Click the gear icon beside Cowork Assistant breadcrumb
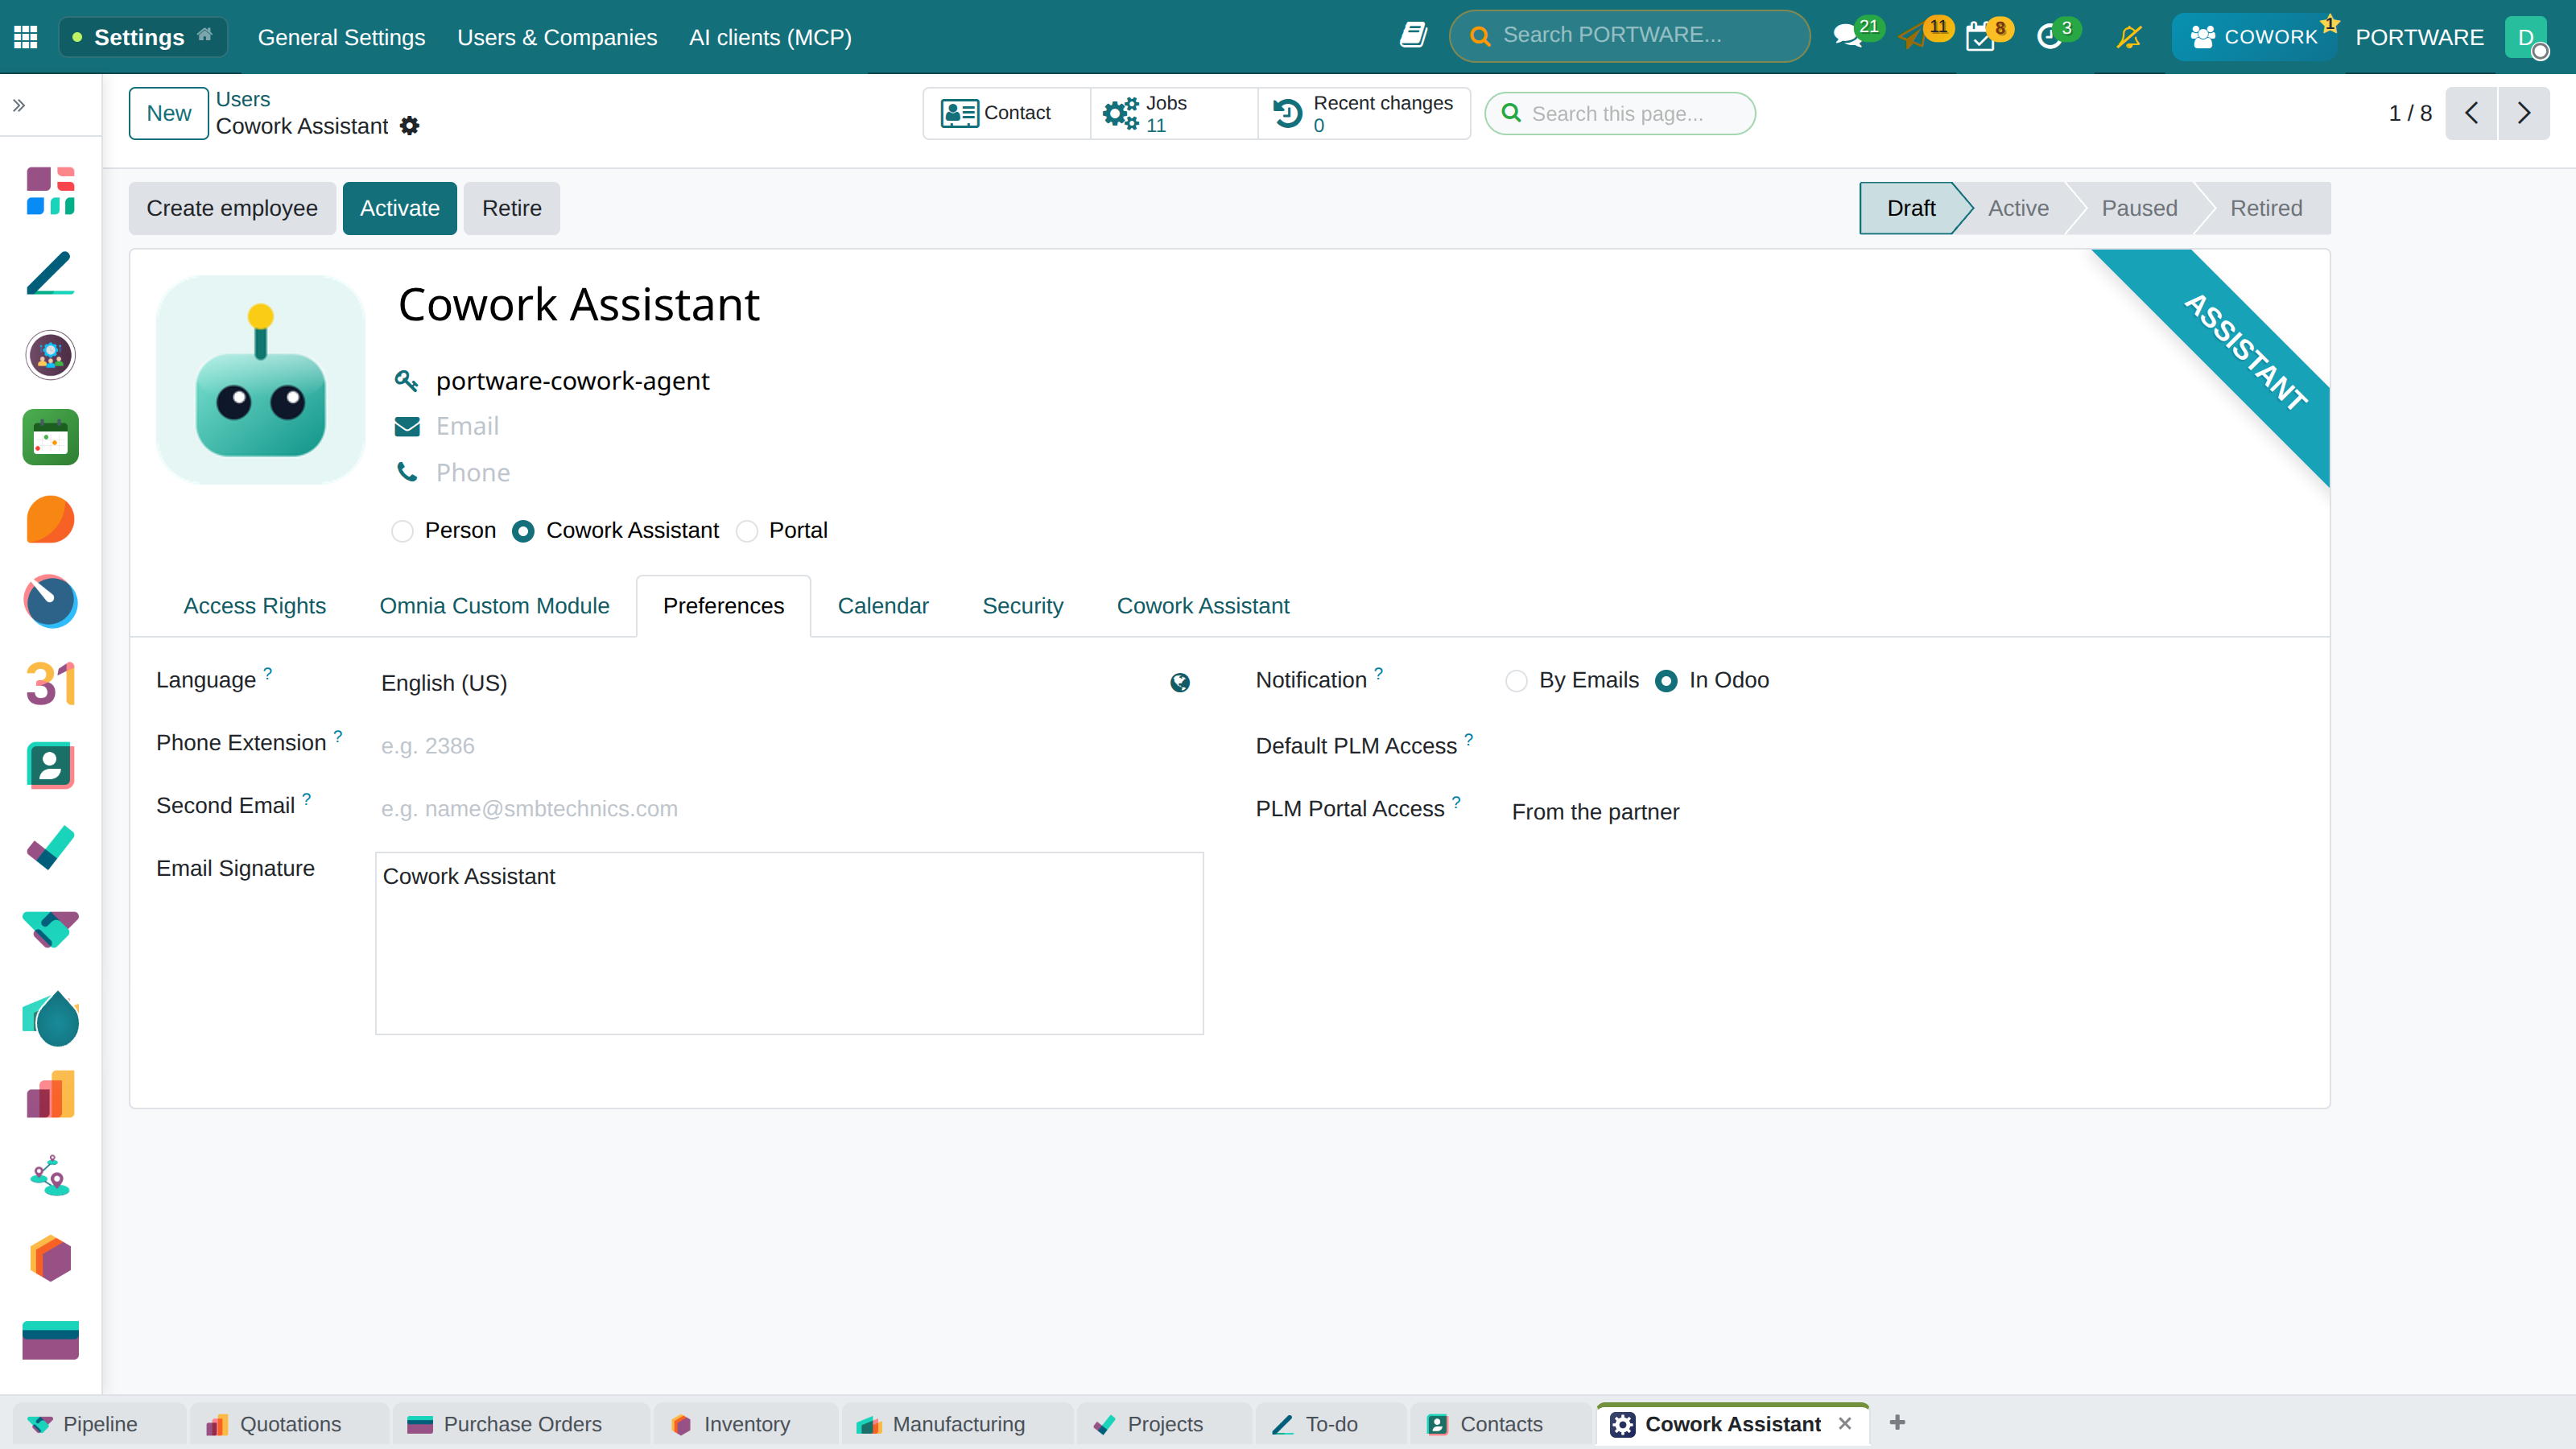Image resolution: width=2576 pixels, height=1449 pixels. pyautogui.click(x=409, y=126)
